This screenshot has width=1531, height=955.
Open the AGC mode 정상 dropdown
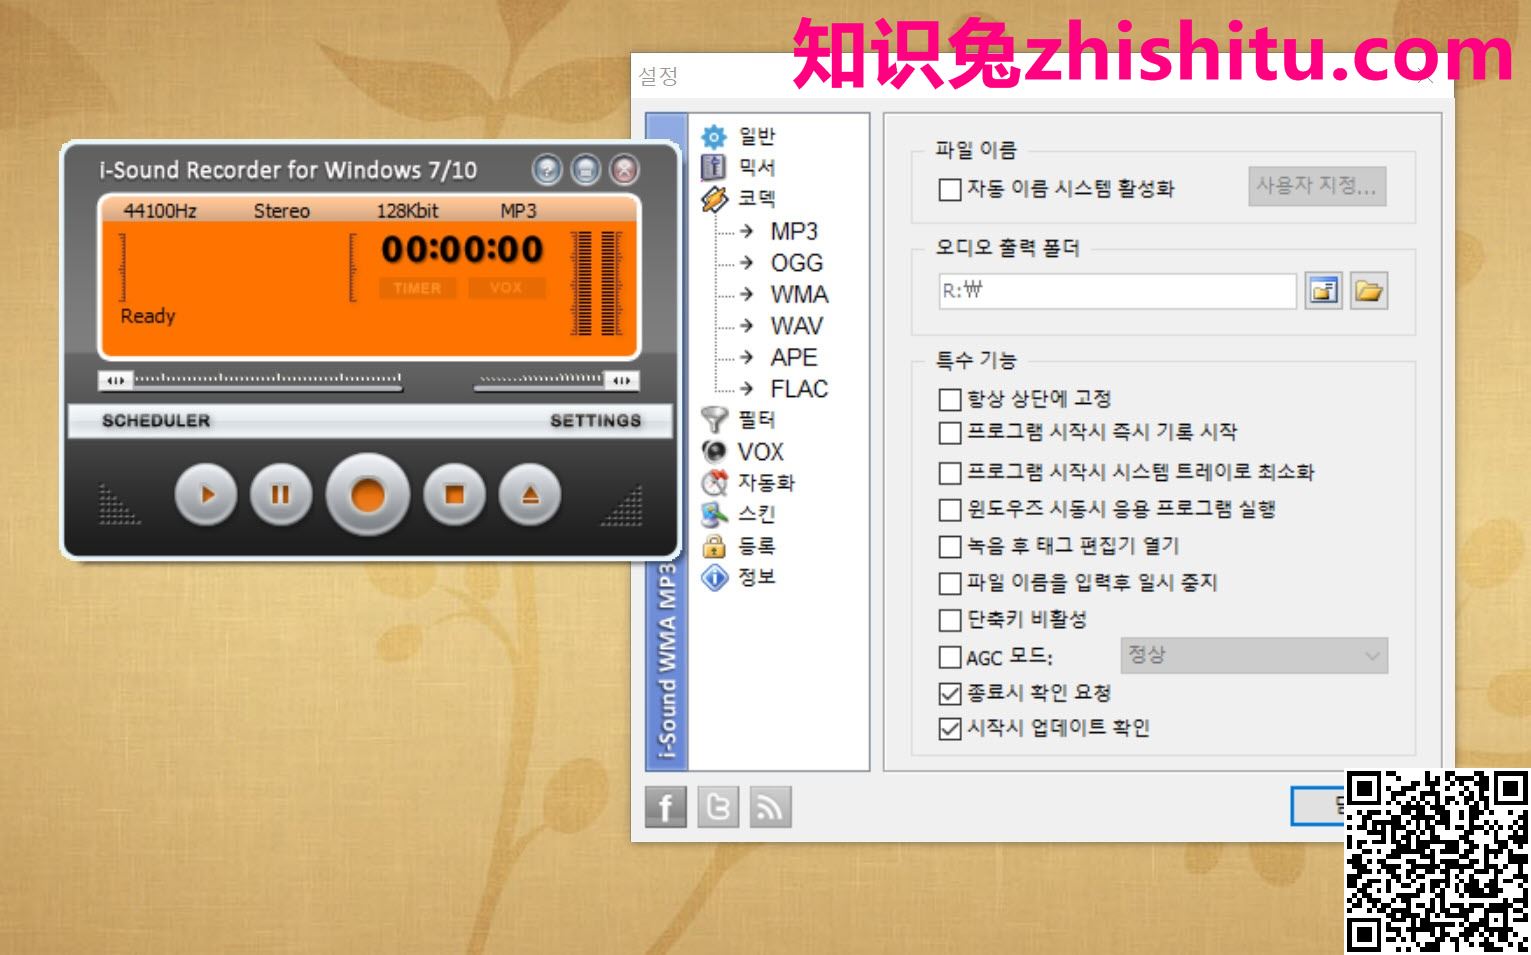(x=1254, y=656)
